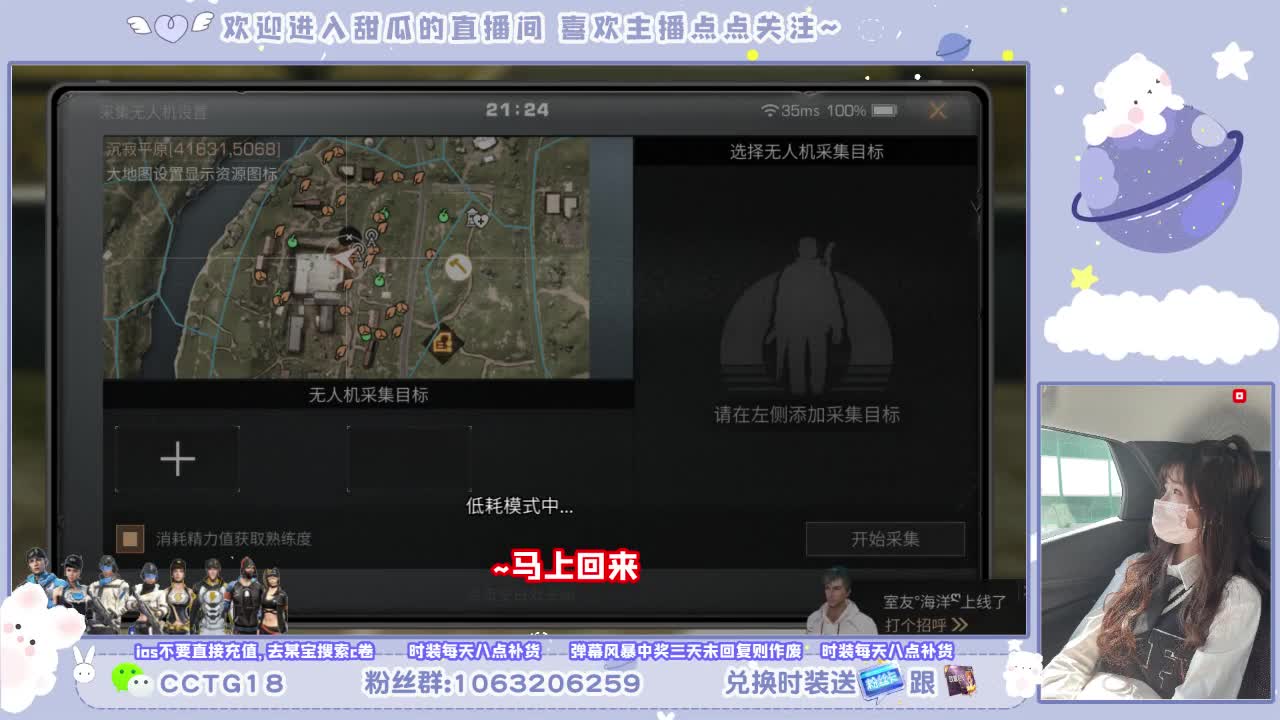Screen dimensions: 1280x720
Task: Click the hammer marker on the map
Action: pos(458,267)
